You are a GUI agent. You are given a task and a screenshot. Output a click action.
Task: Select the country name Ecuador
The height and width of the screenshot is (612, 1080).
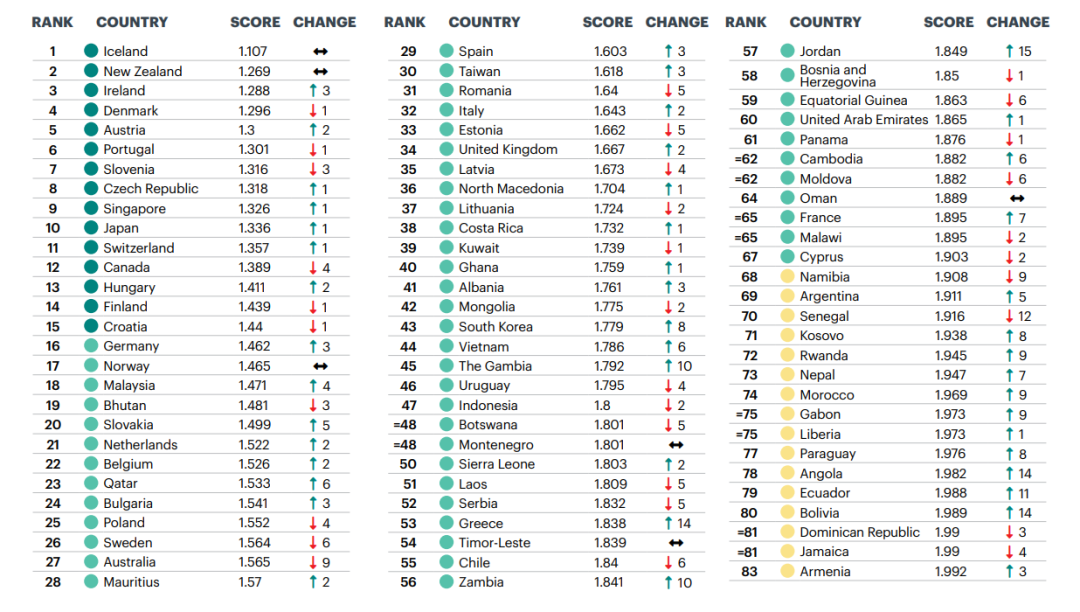click(824, 493)
